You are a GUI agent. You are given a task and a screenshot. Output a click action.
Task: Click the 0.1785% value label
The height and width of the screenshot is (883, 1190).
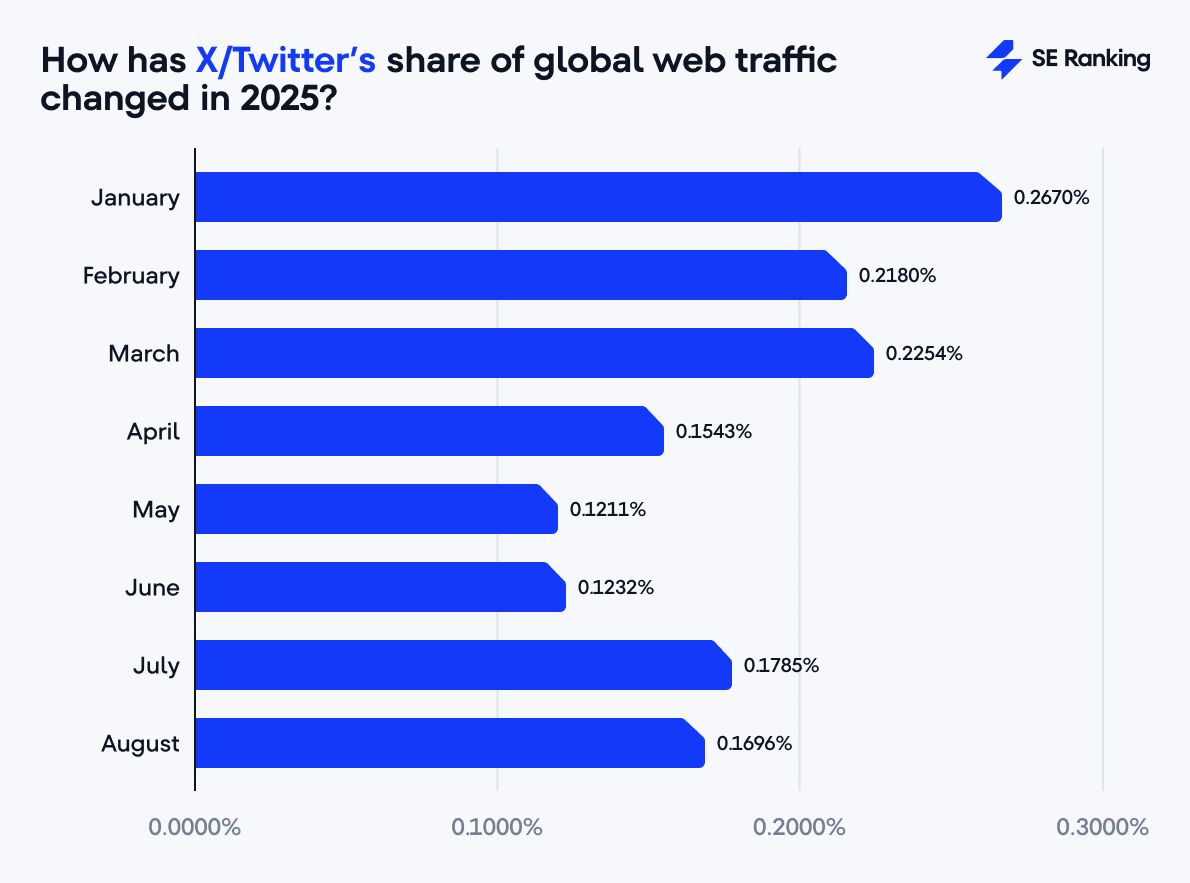click(781, 665)
